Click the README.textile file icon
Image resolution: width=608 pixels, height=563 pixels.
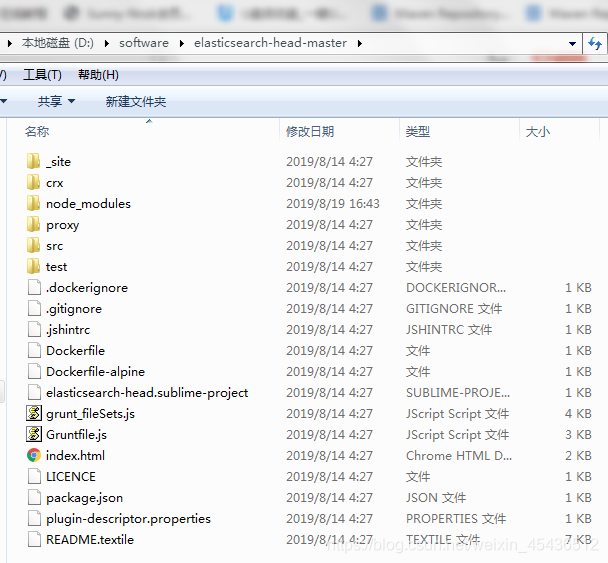tap(34, 539)
